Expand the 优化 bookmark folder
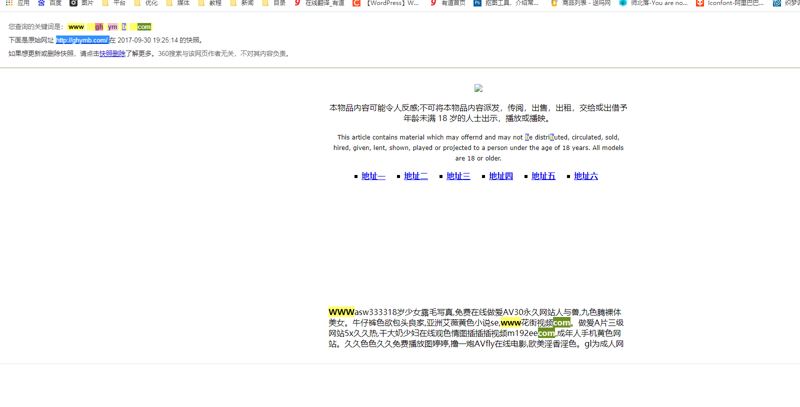The width and height of the screenshot is (800, 407). pyautogui.click(x=146, y=3)
